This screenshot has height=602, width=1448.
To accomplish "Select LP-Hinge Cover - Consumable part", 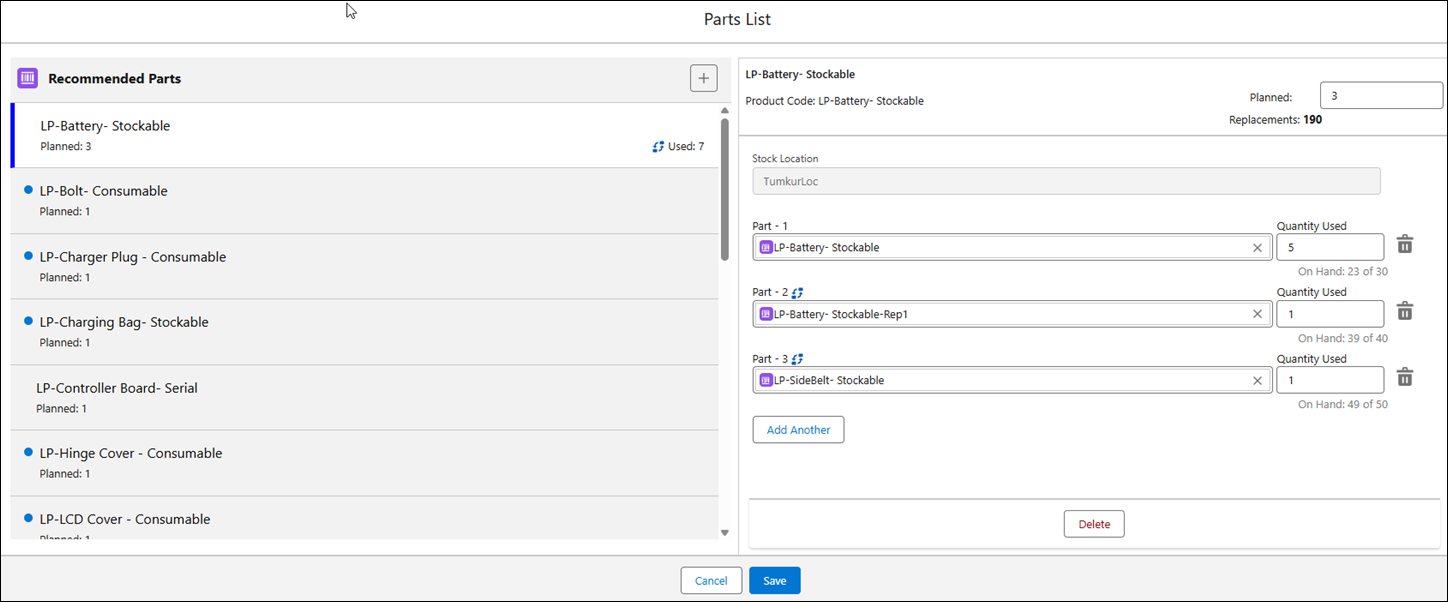I will click(364, 463).
